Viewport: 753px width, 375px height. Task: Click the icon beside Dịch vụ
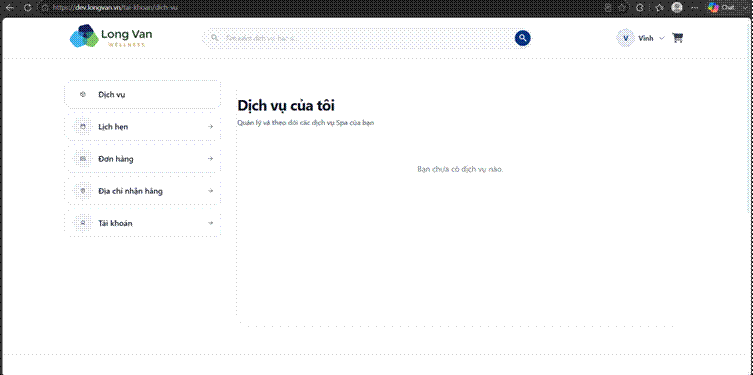coord(83,95)
